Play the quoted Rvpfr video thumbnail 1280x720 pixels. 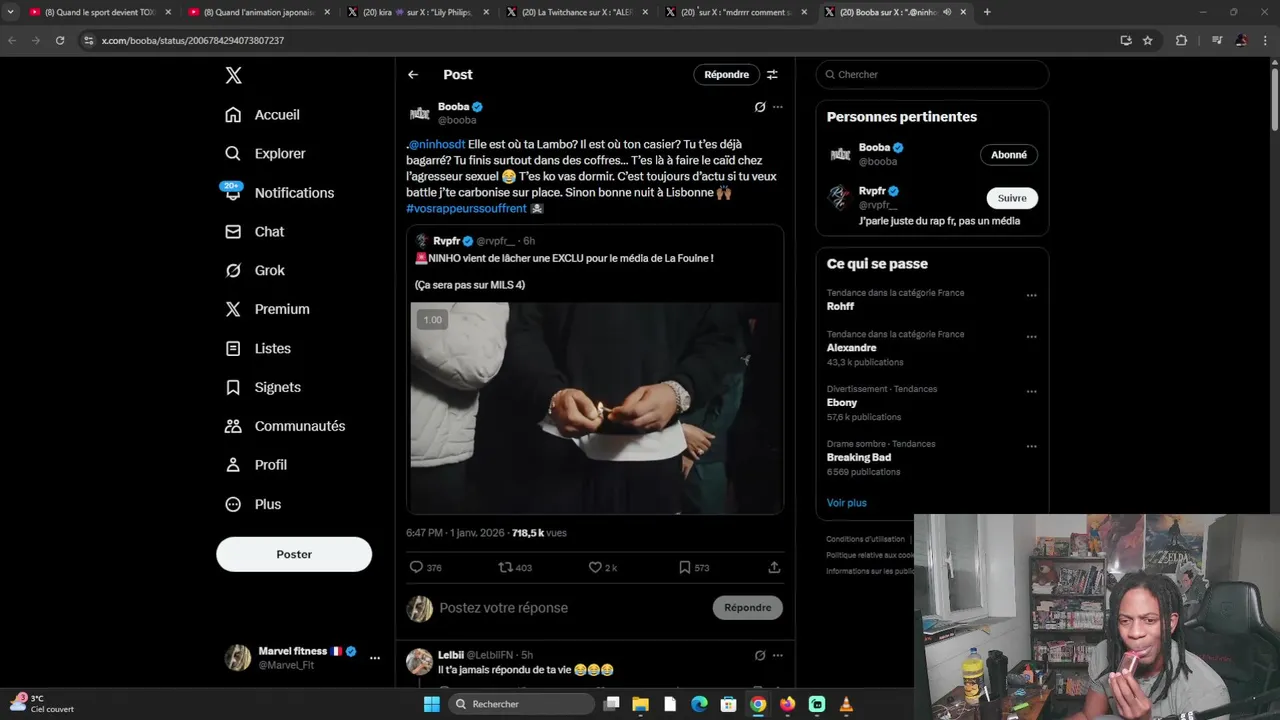pyautogui.click(x=595, y=408)
